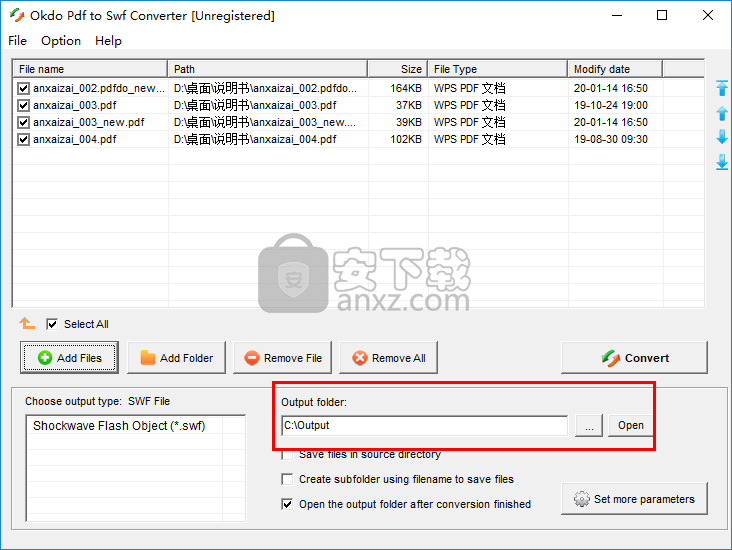The height and width of the screenshot is (550, 732).
Task: Close the converter window
Action: tap(708, 15)
